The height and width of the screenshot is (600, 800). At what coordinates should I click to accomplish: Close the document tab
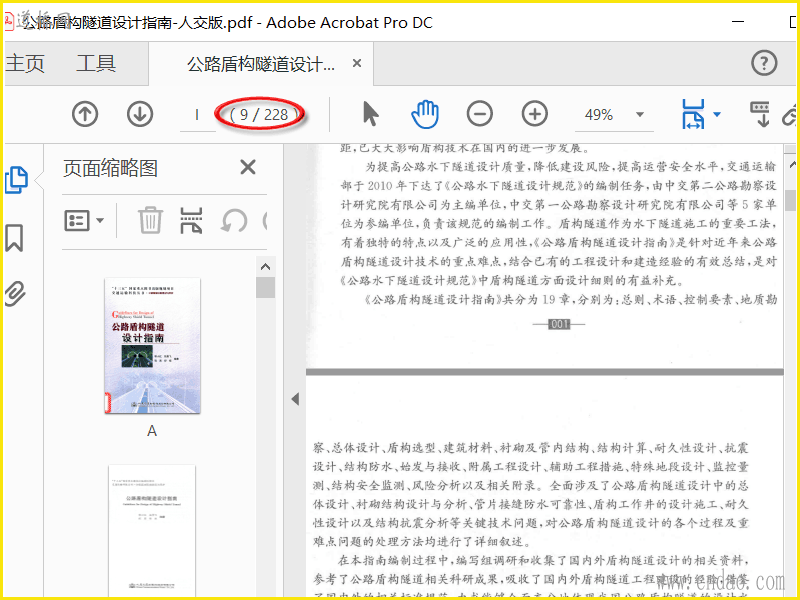coord(357,63)
